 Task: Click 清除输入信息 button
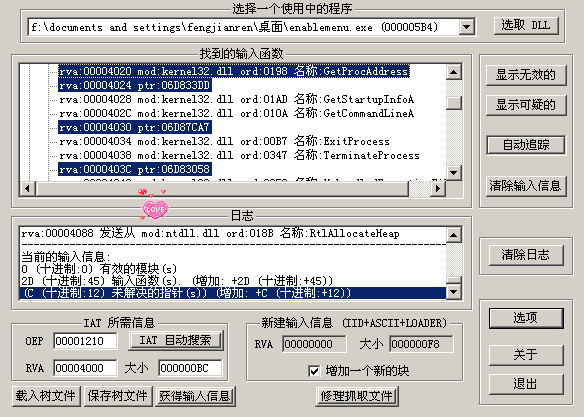(526, 185)
